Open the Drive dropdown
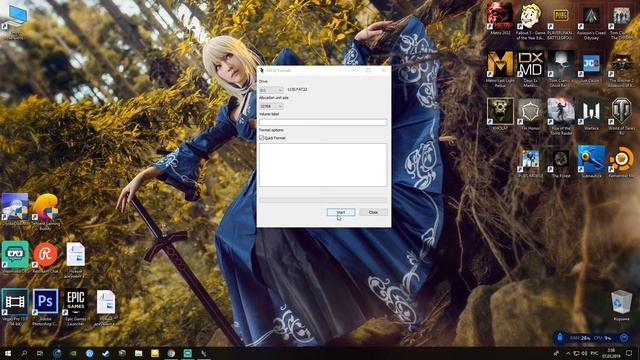This screenshot has width=640, height=360. (x=271, y=90)
